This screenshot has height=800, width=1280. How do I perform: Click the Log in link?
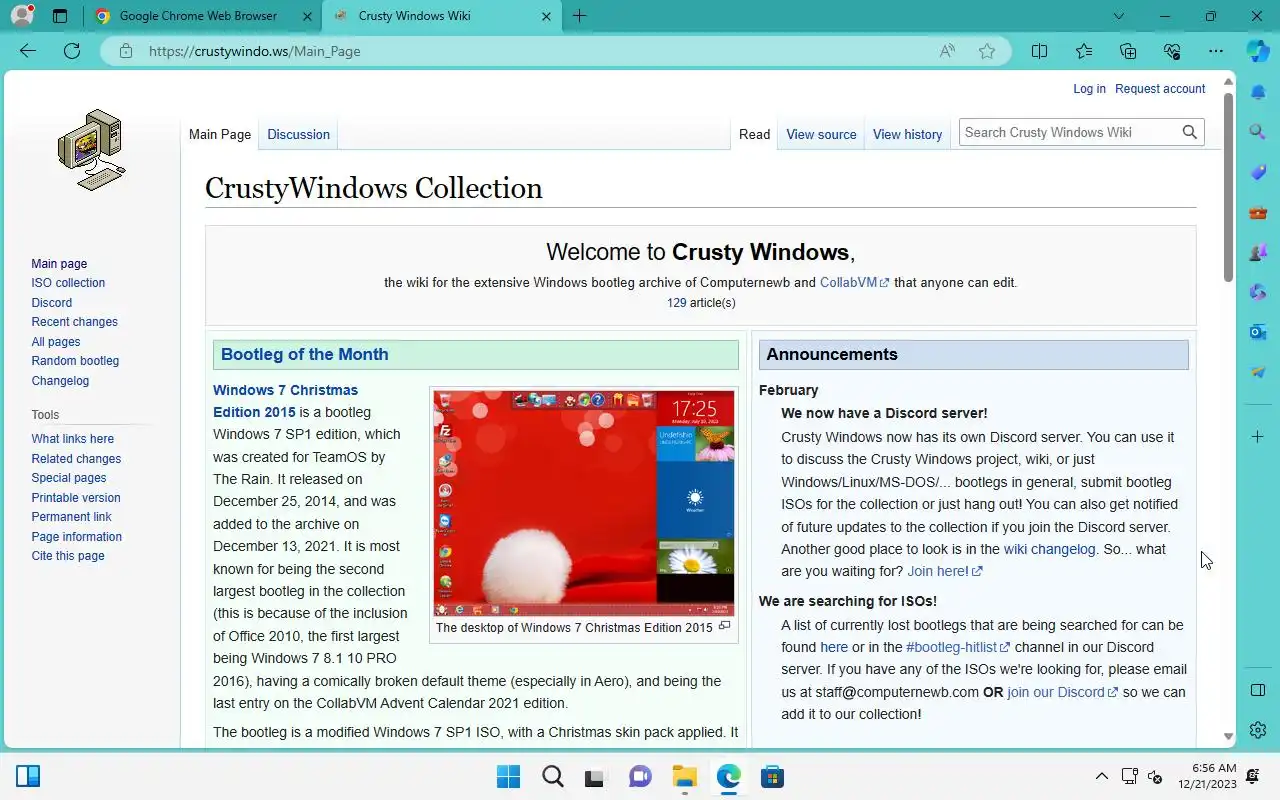(x=1089, y=89)
